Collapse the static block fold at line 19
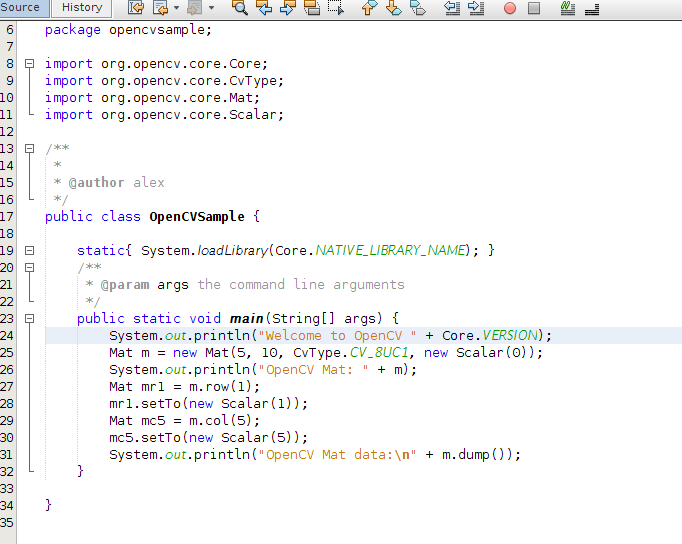Image resolution: width=682 pixels, height=544 pixels. click(30, 250)
